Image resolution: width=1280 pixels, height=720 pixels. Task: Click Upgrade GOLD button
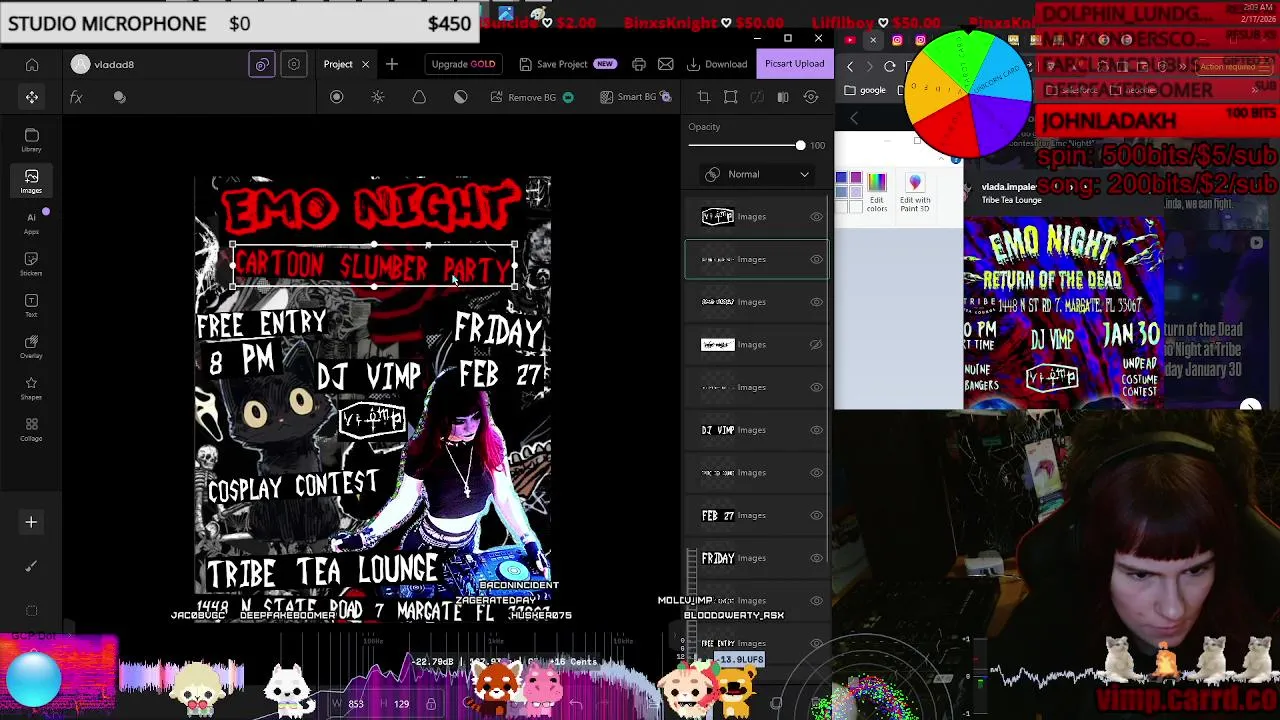coord(463,64)
